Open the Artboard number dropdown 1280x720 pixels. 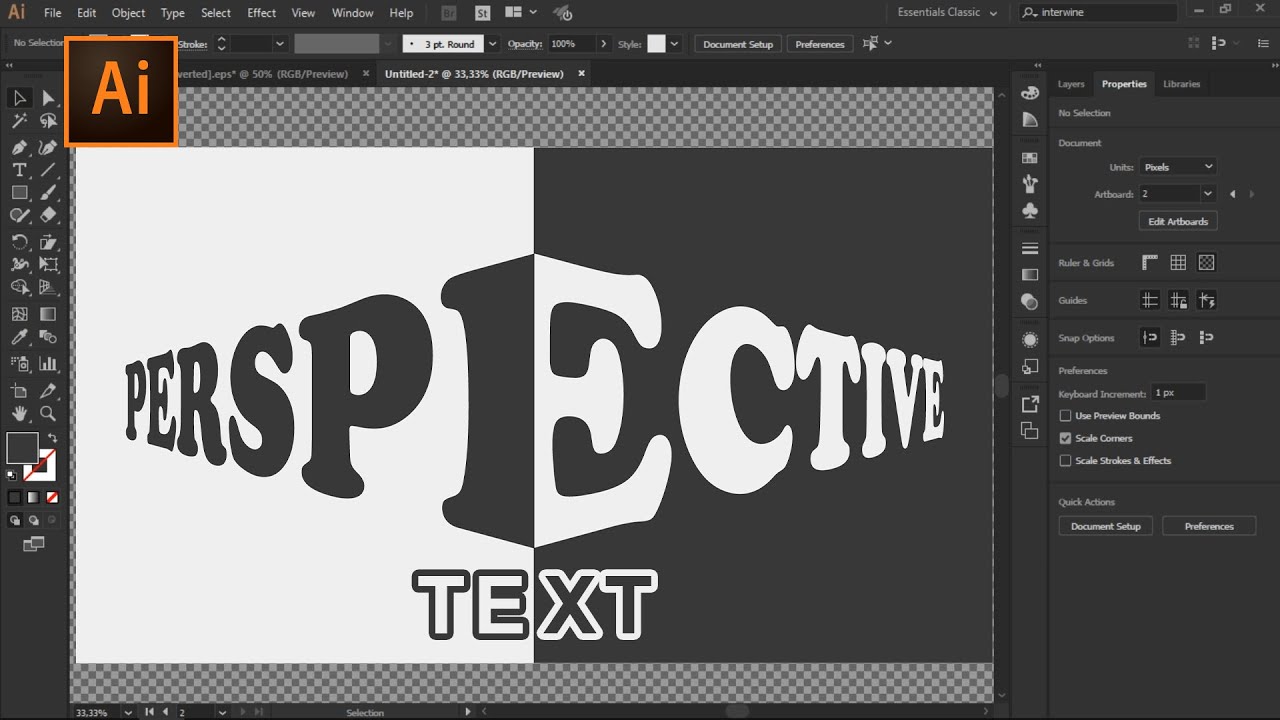[1207, 194]
